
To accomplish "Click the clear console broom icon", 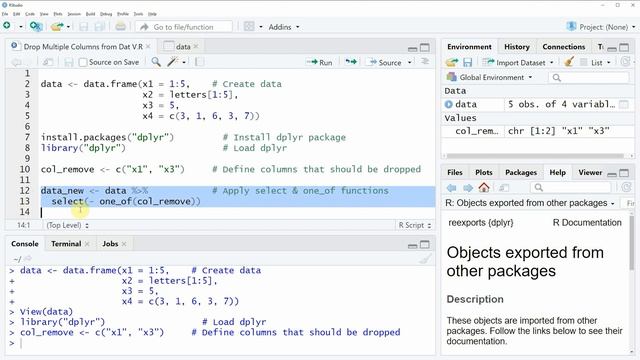I will (425, 258).
